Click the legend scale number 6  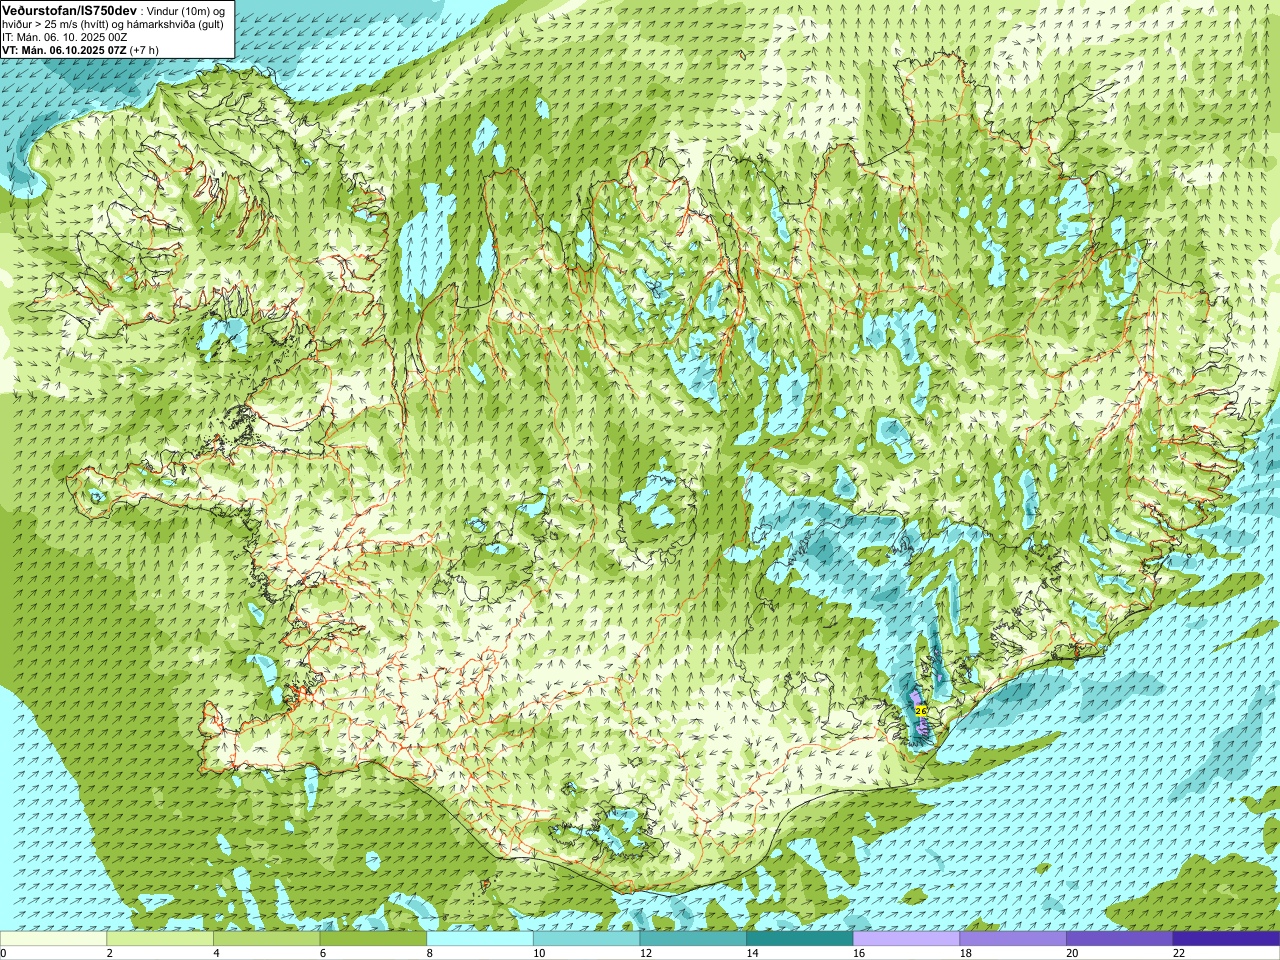tap(322, 953)
